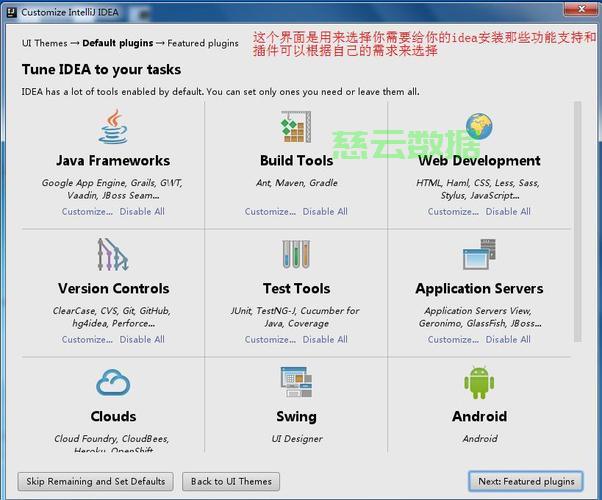The height and width of the screenshot is (500, 602).
Task: Click the Swing heading
Action: point(296,417)
